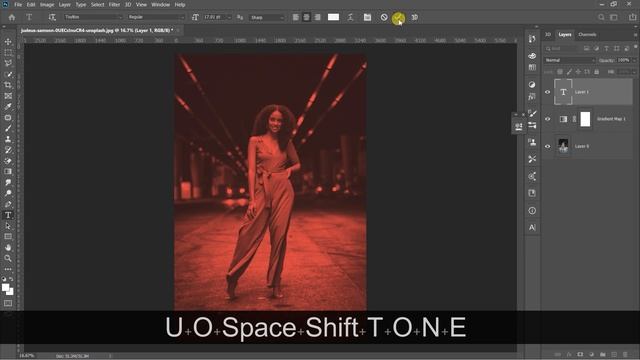Viewport: 640px width, 360px height.
Task: Toggle lock image pixels brush icon
Action: click(x=569, y=72)
